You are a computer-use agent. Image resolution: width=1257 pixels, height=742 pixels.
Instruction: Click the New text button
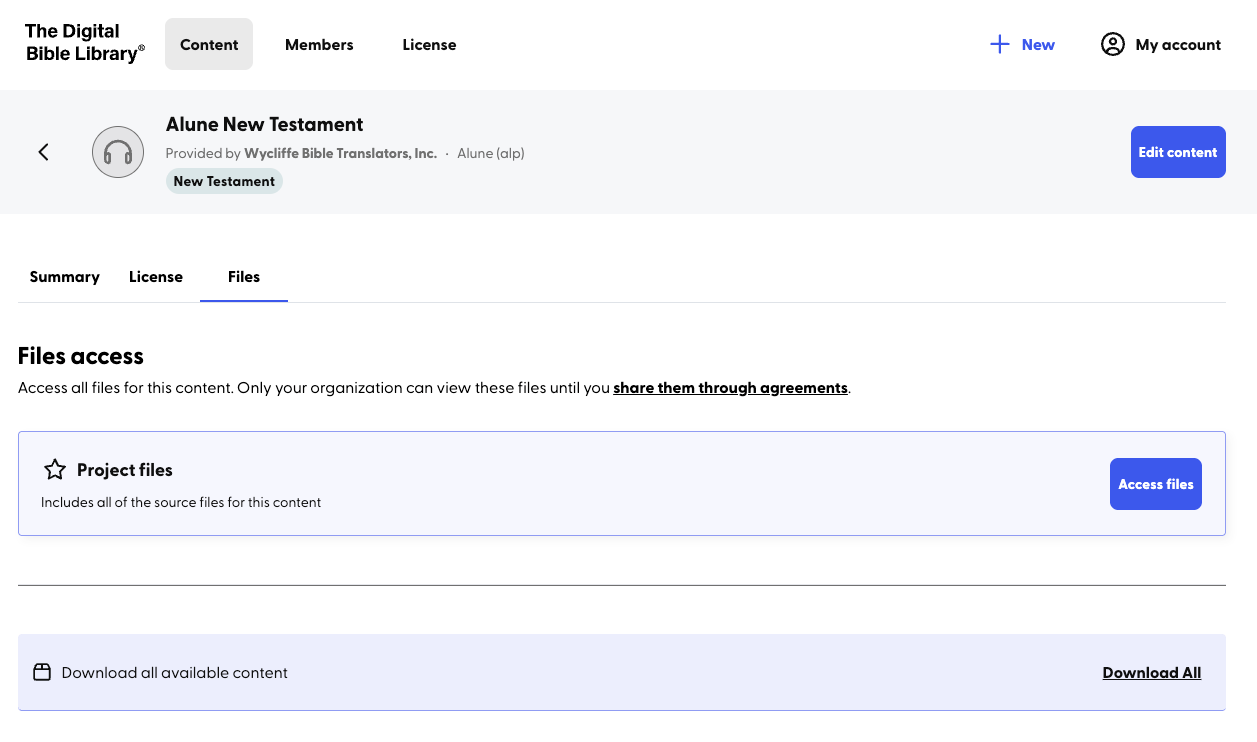(1038, 44)
